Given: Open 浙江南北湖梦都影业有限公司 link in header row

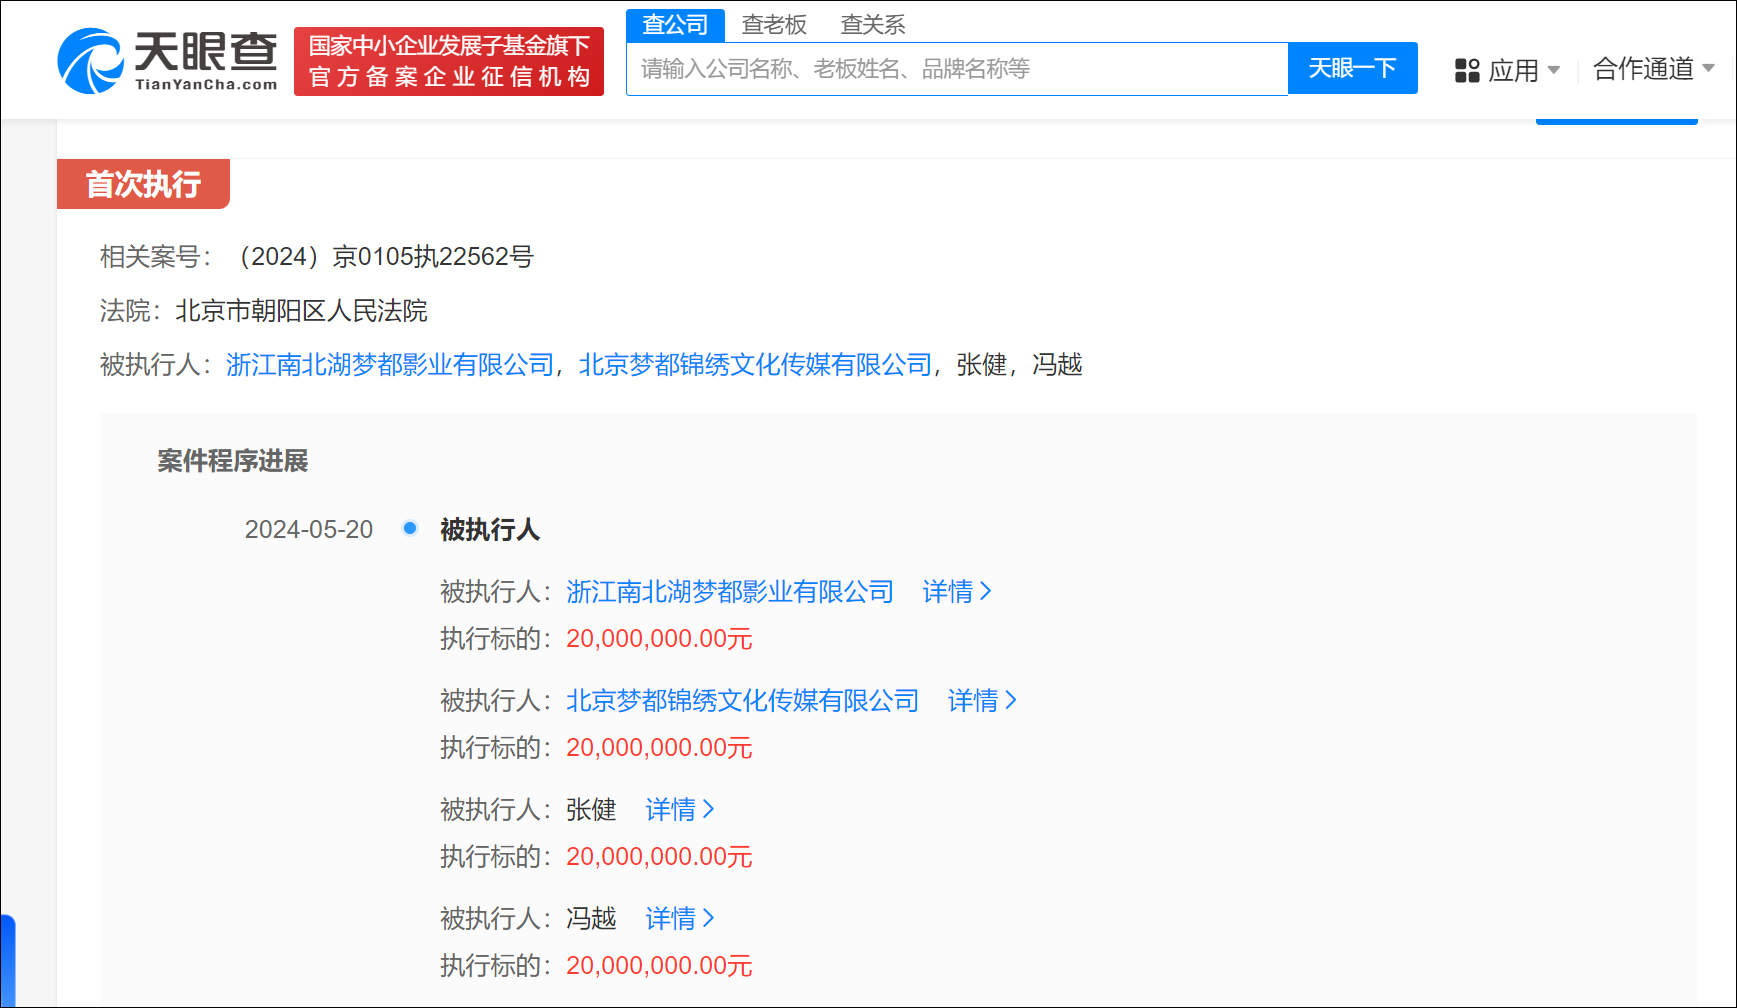Looking at the screenshot, I should (390, 365).
